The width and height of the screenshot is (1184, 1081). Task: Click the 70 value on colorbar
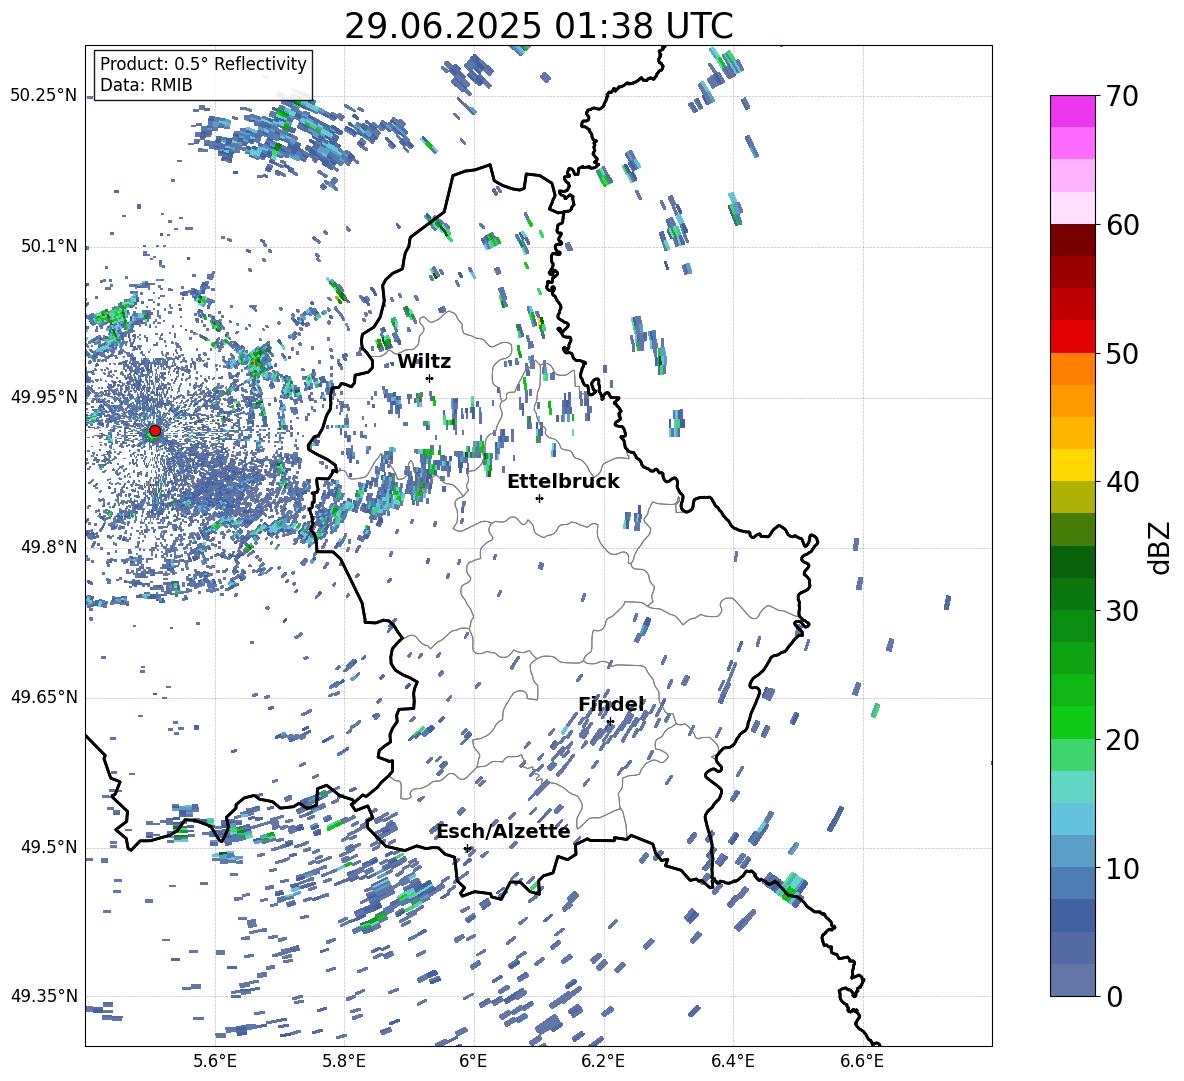pyautogui.click(x=1122, y=96)
